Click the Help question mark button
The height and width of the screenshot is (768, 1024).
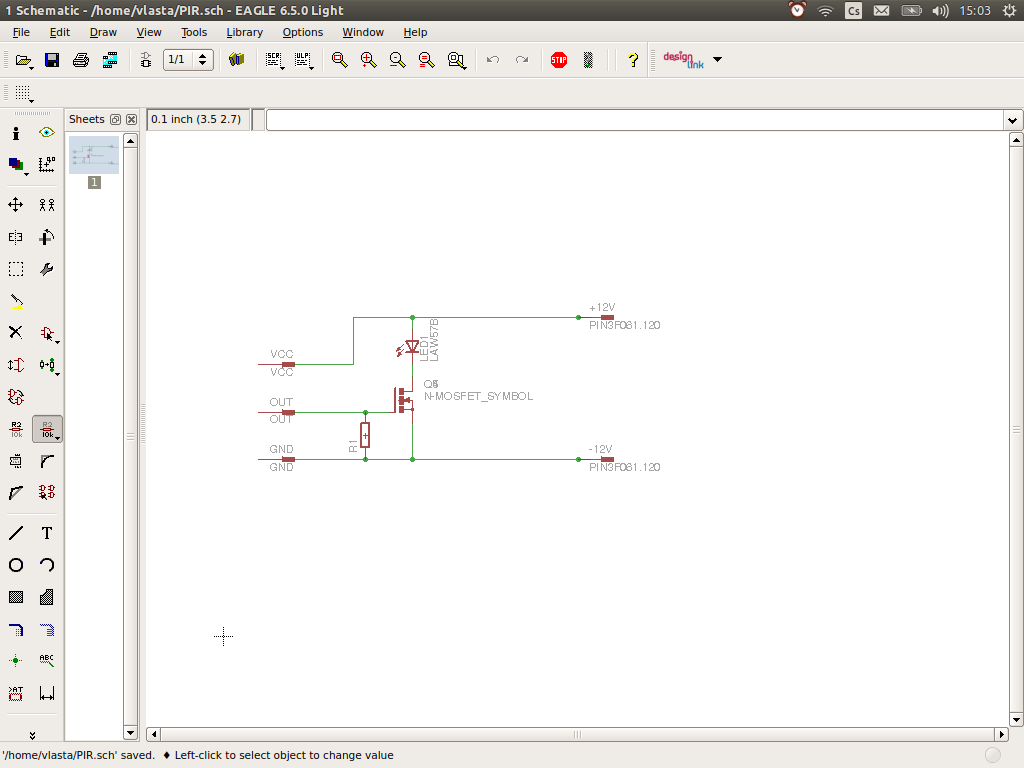pyautogui.click(x=632, y=60)
